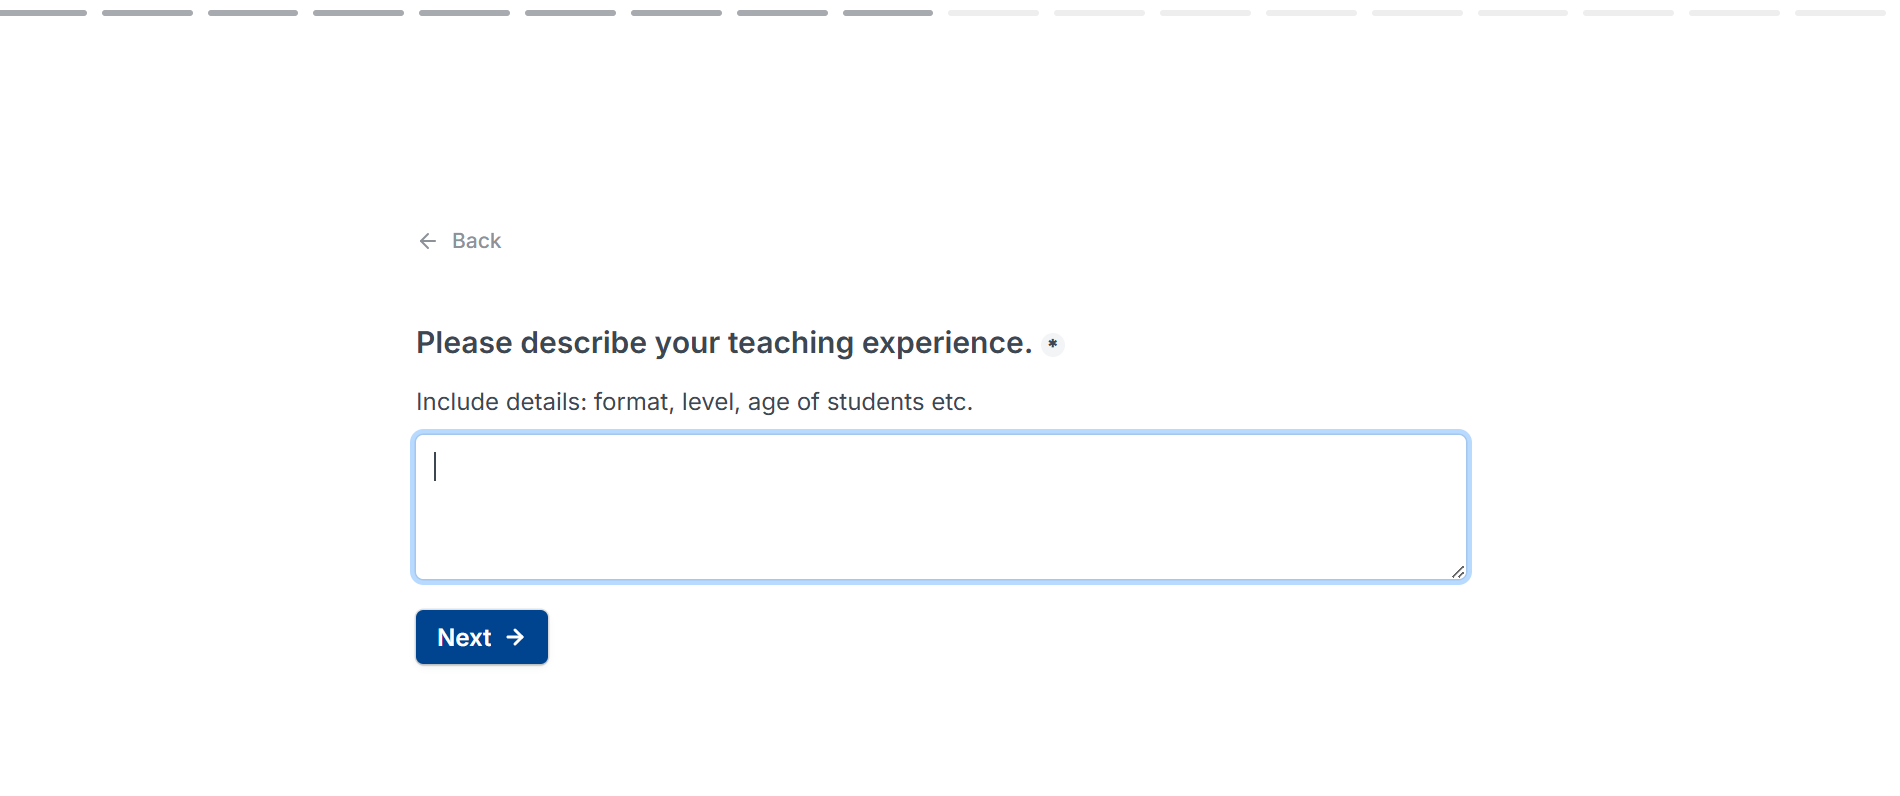Viewport: 1900px width, 796px height.
Task: Click the right arrow icon inside Next
Action: (x=516, y=637)
